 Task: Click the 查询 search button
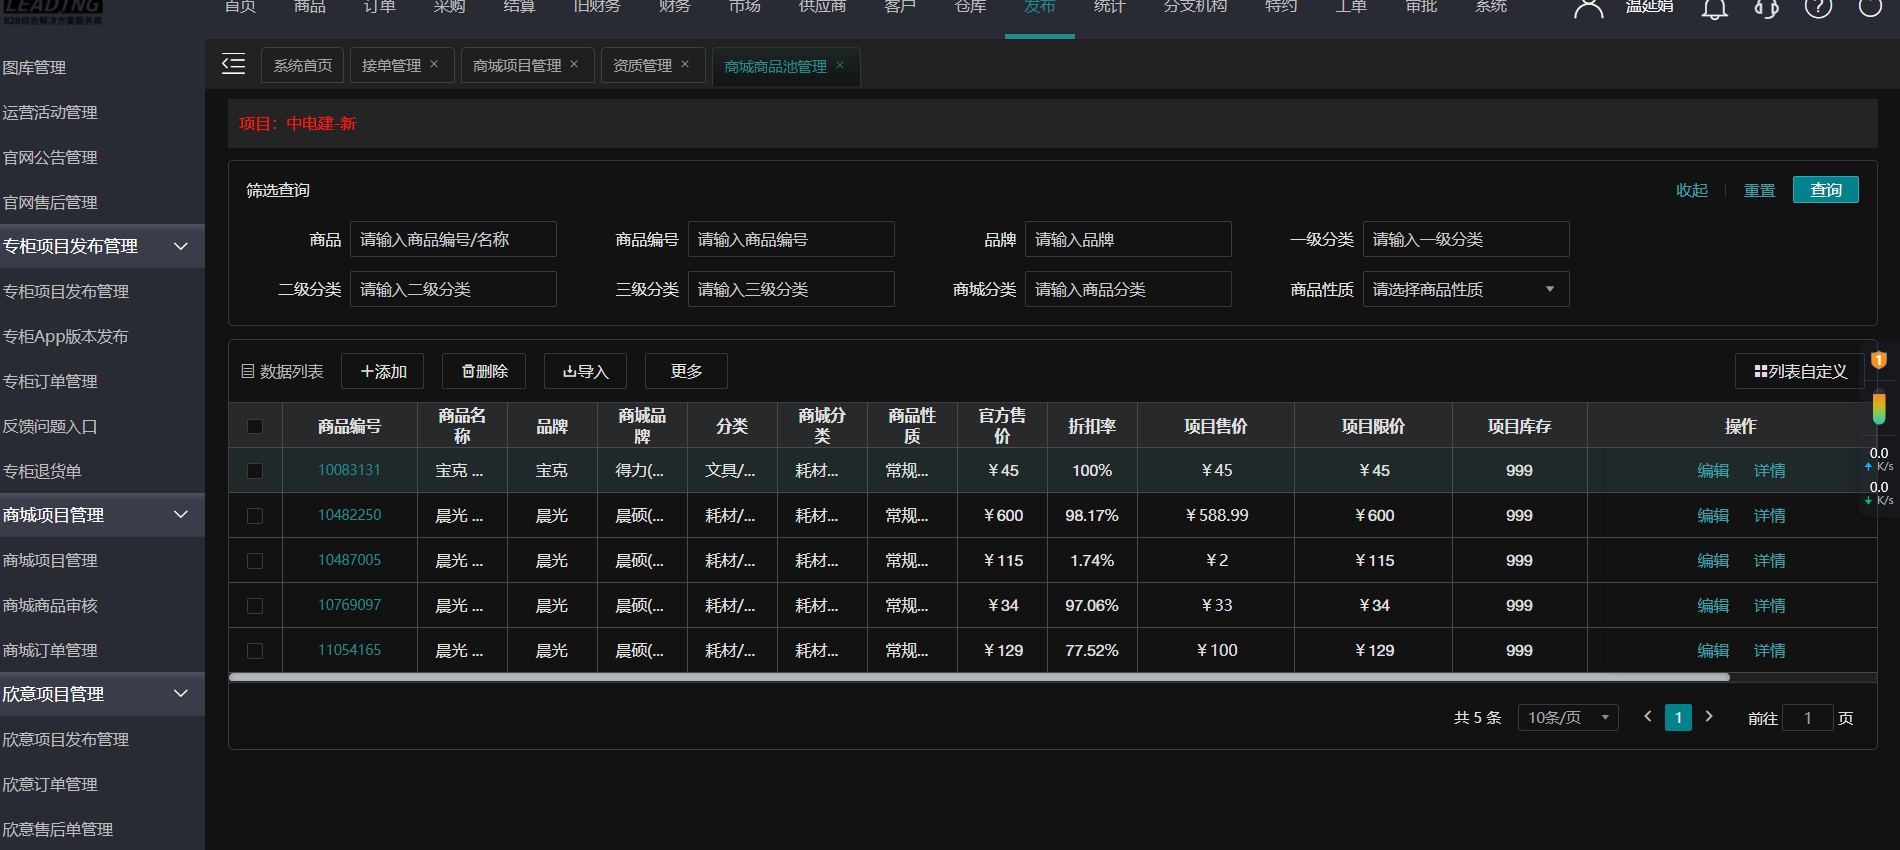point(1826,190)
